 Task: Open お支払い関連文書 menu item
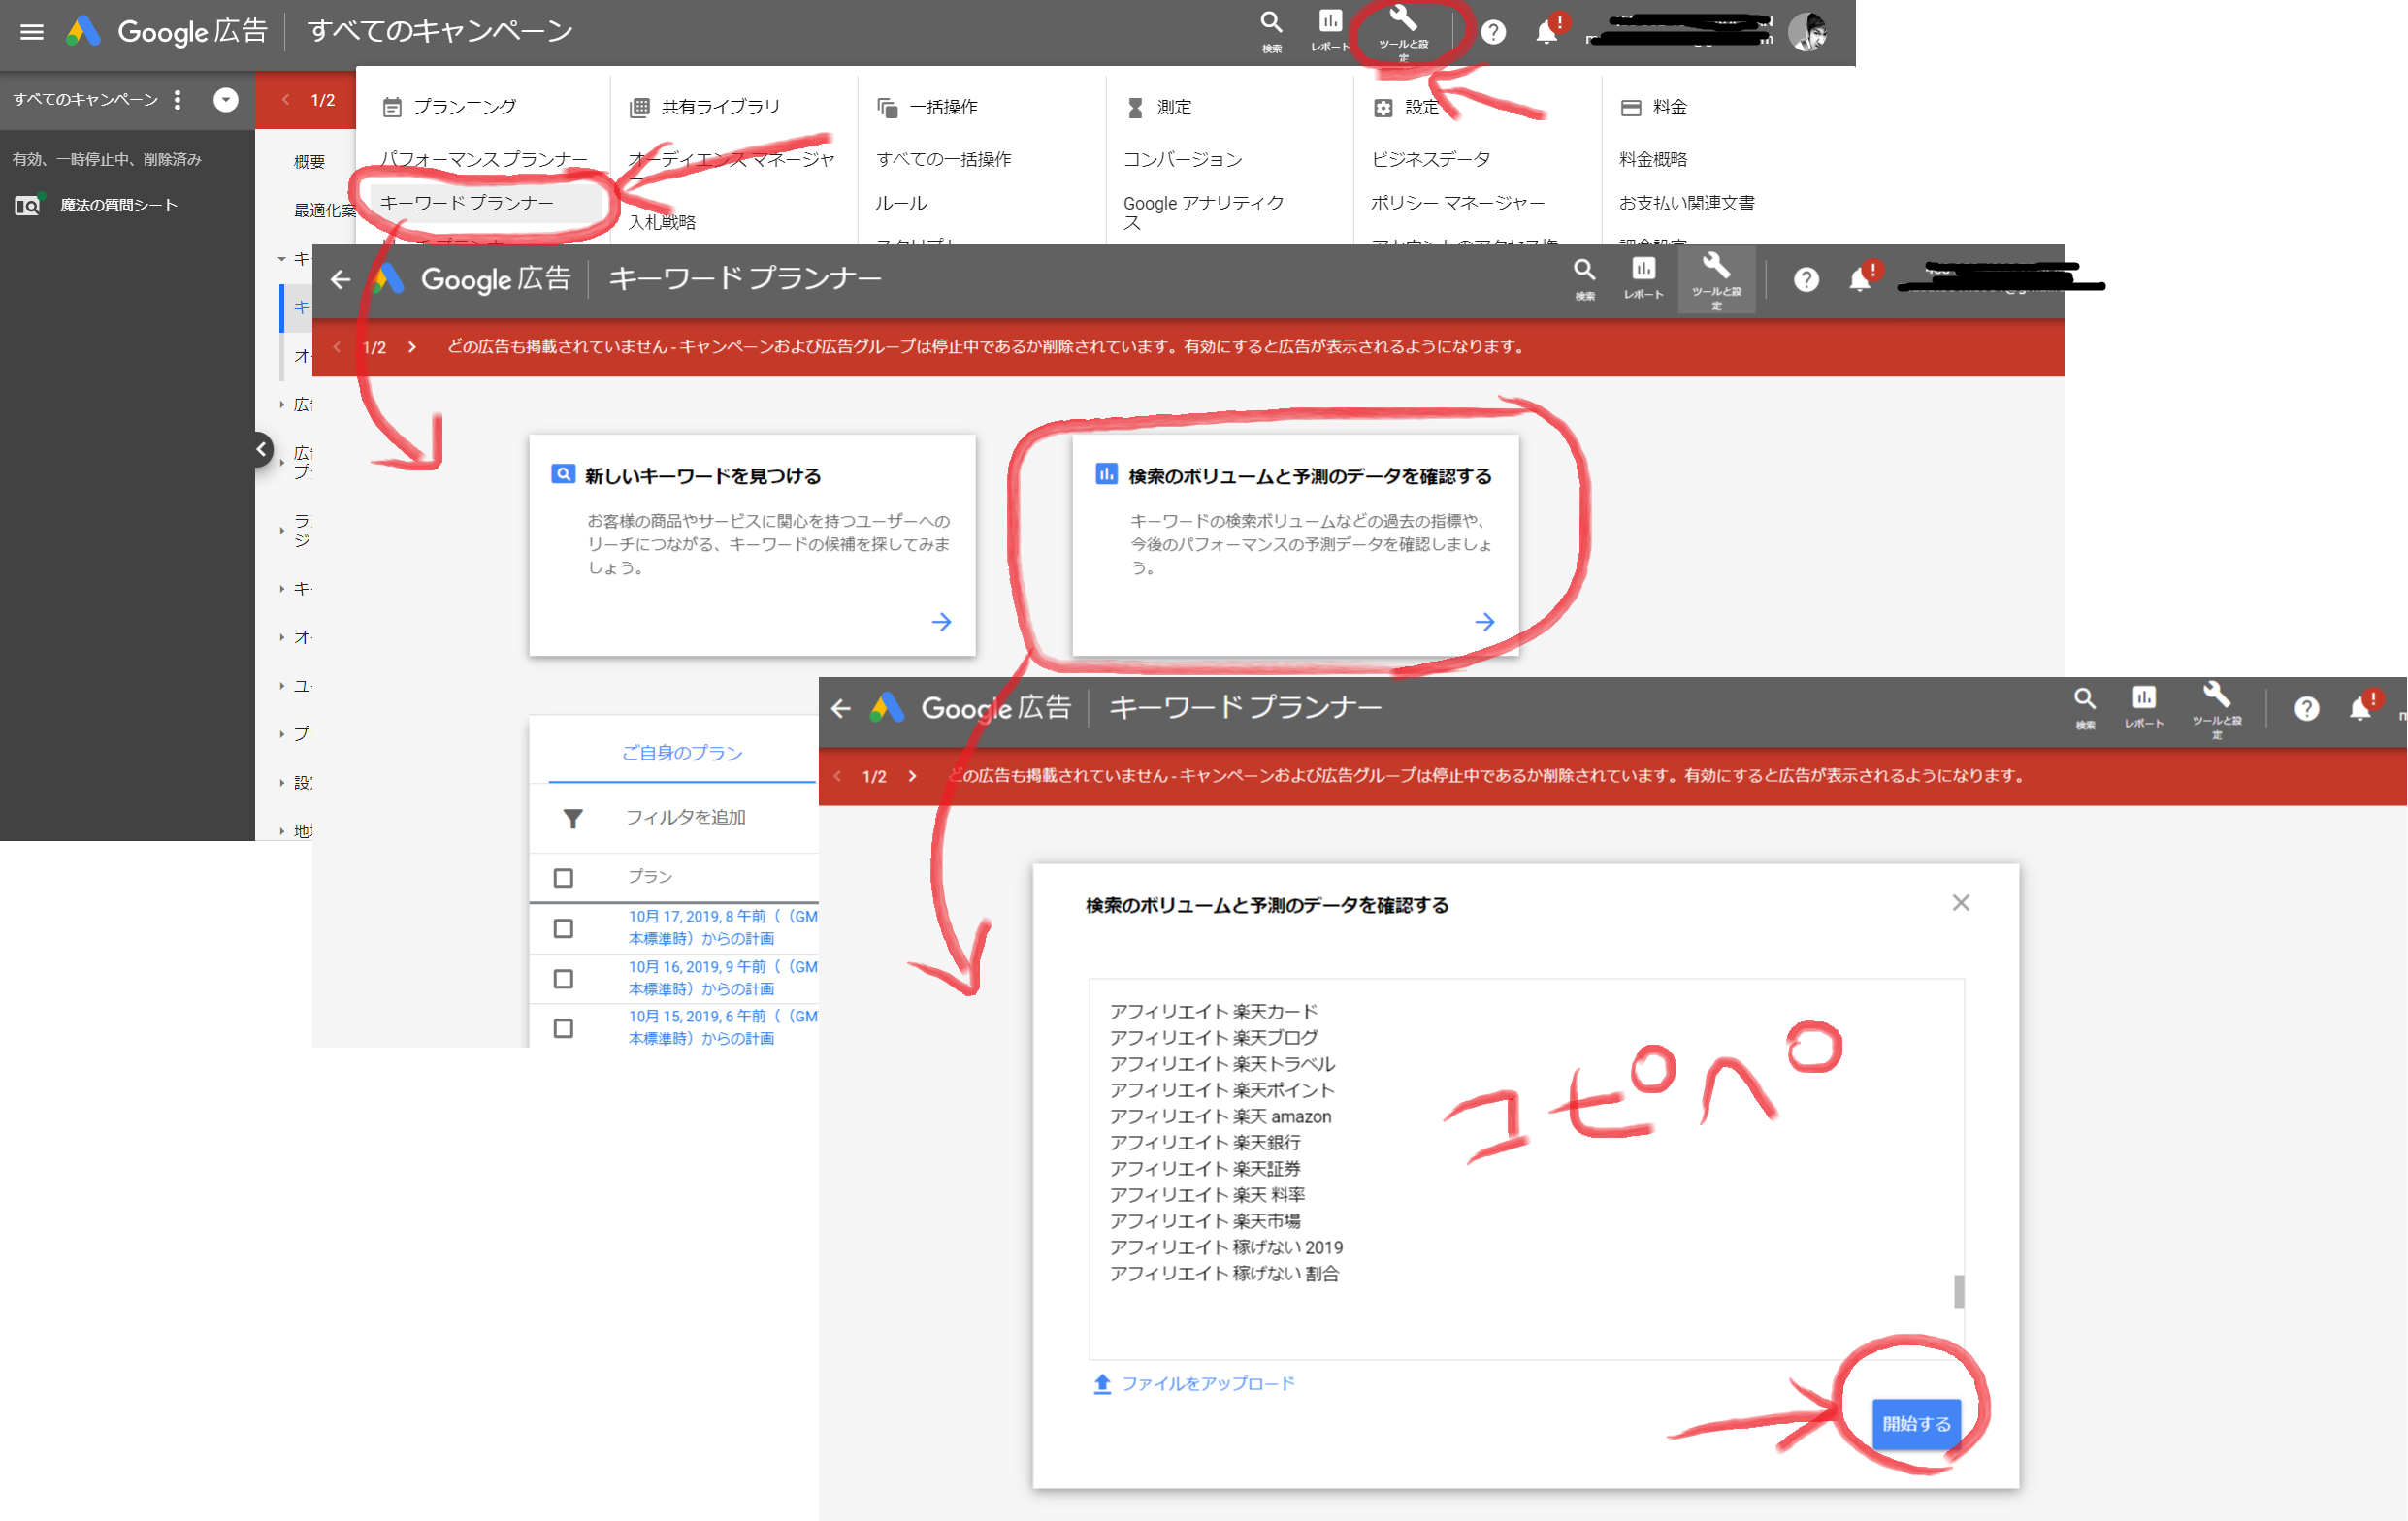pyautogui.click(x=1687, y=203)
